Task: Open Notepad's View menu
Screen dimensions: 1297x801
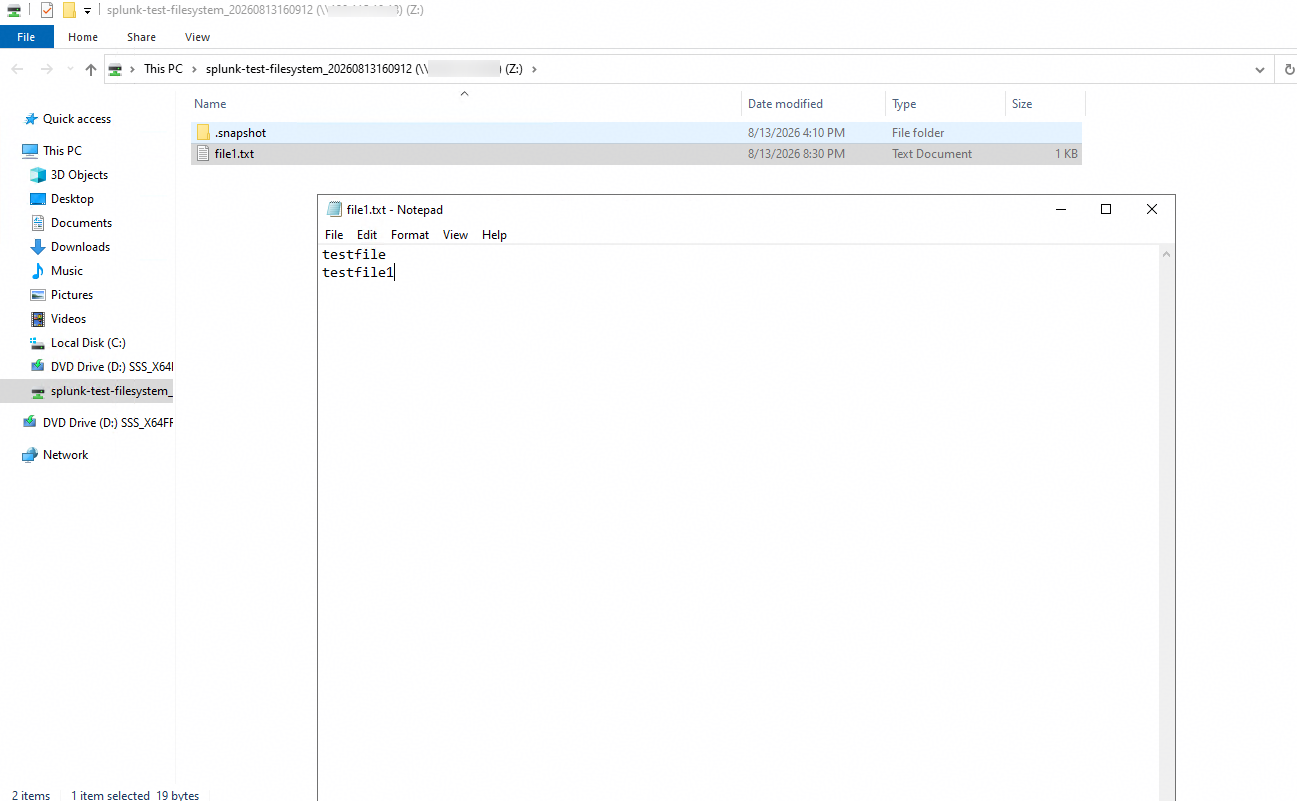Action: [456, 235]
